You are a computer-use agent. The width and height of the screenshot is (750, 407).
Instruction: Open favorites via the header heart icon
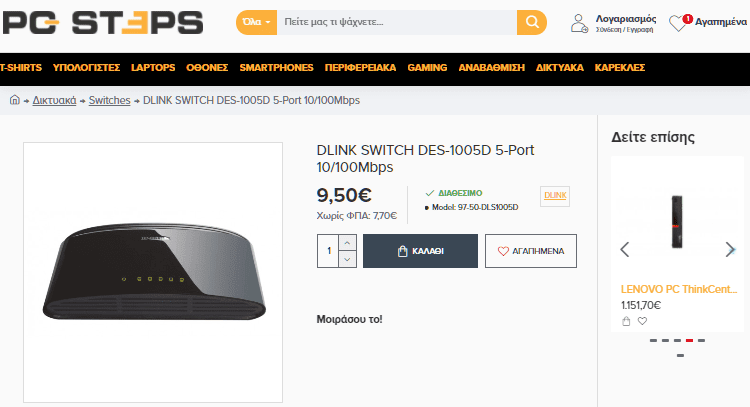(x=678, y=23)
